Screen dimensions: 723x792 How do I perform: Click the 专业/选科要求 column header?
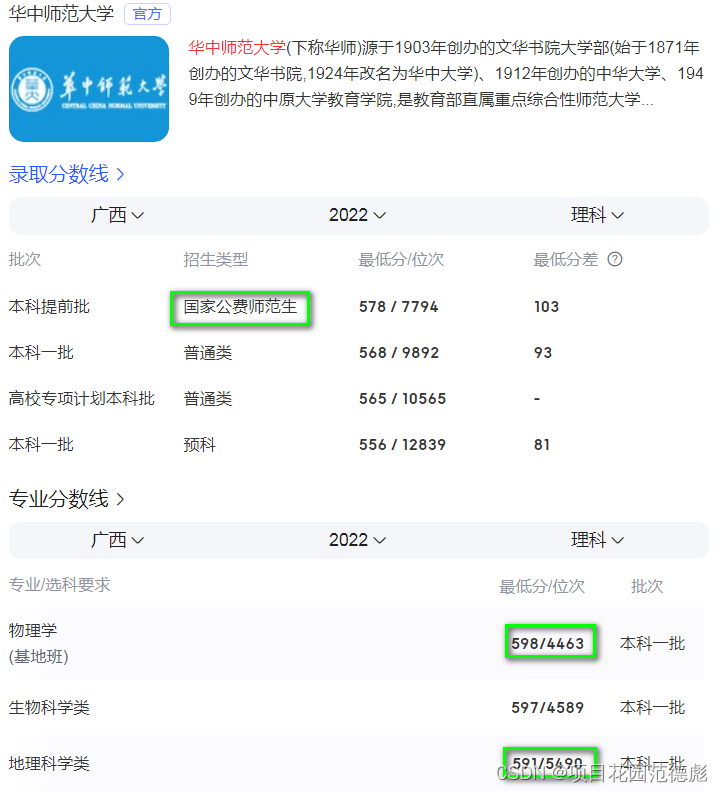[60, 585]
